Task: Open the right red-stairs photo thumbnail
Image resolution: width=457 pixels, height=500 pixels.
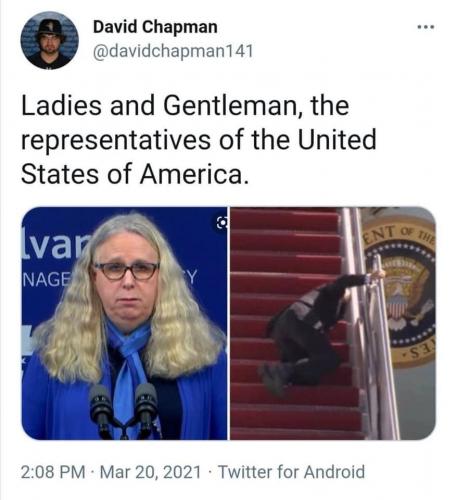Action: coord(333,323)
